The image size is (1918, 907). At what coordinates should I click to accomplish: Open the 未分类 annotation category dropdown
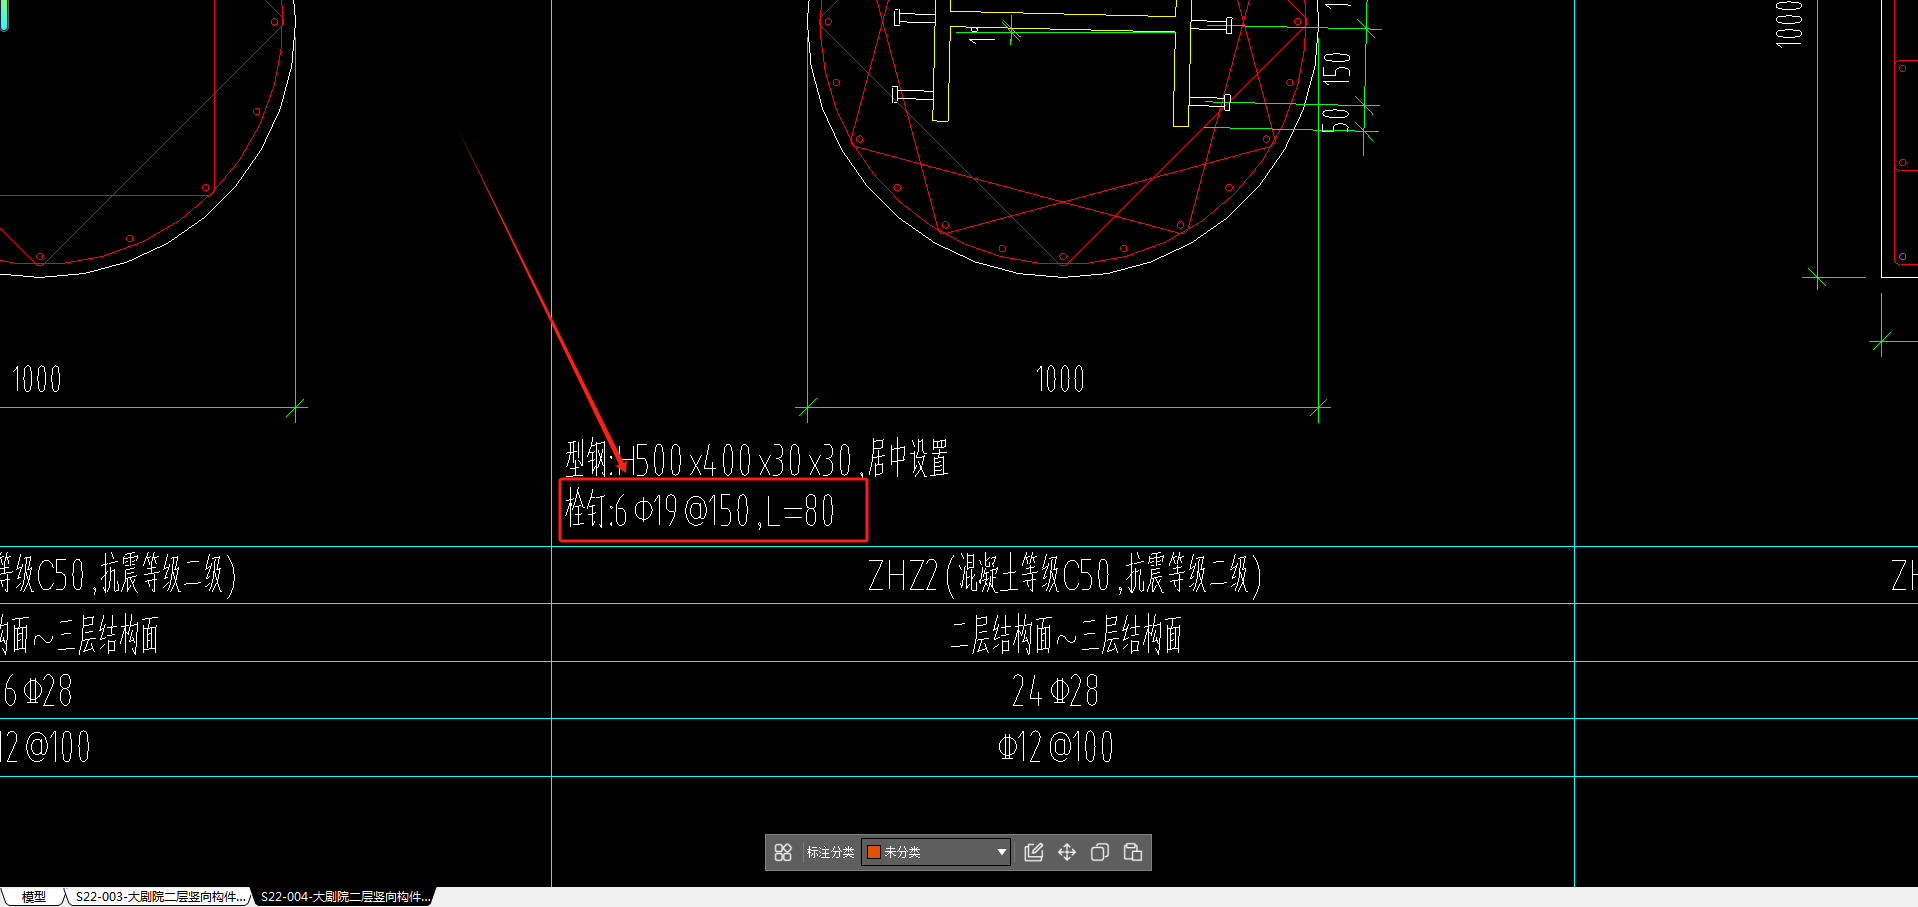936,852
